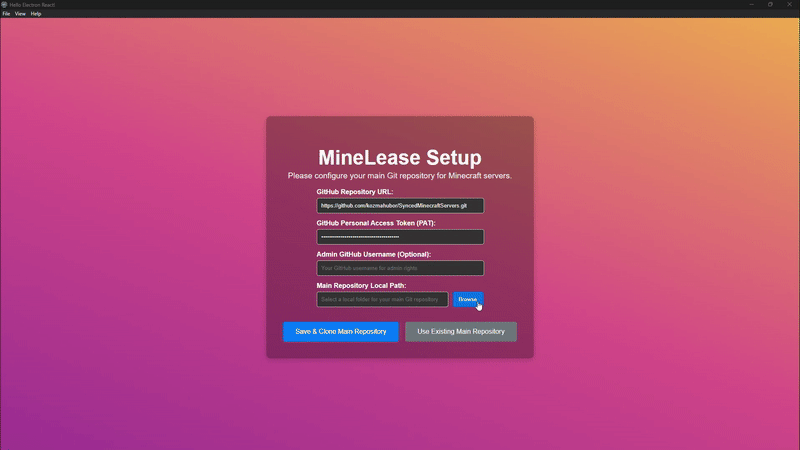Click the MineLease Setup heading
This screenshot has width=800, height=450.
400,158
